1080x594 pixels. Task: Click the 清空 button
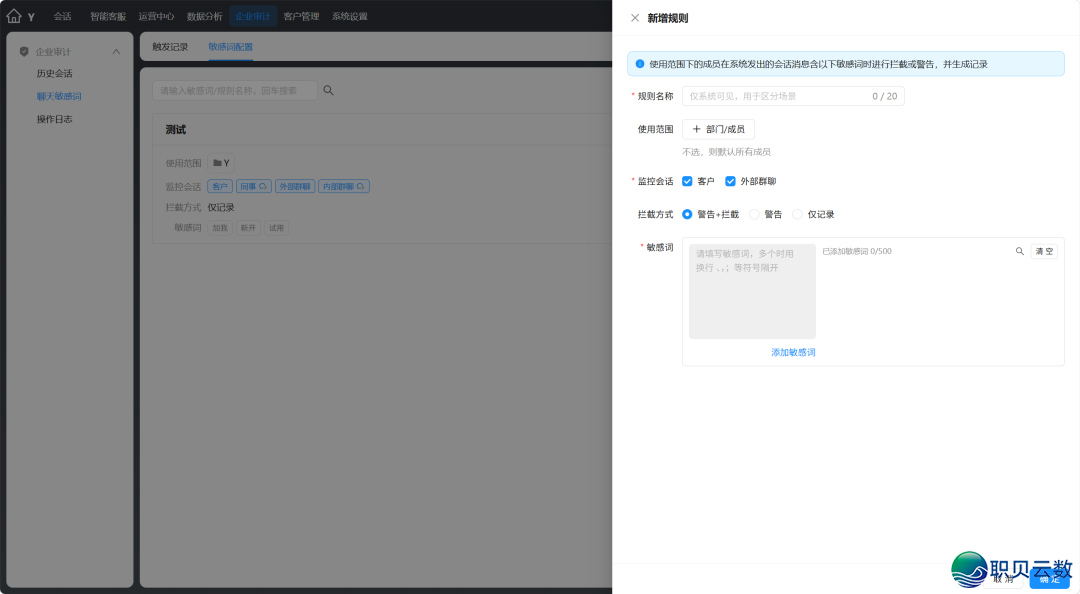[1044, 252]
